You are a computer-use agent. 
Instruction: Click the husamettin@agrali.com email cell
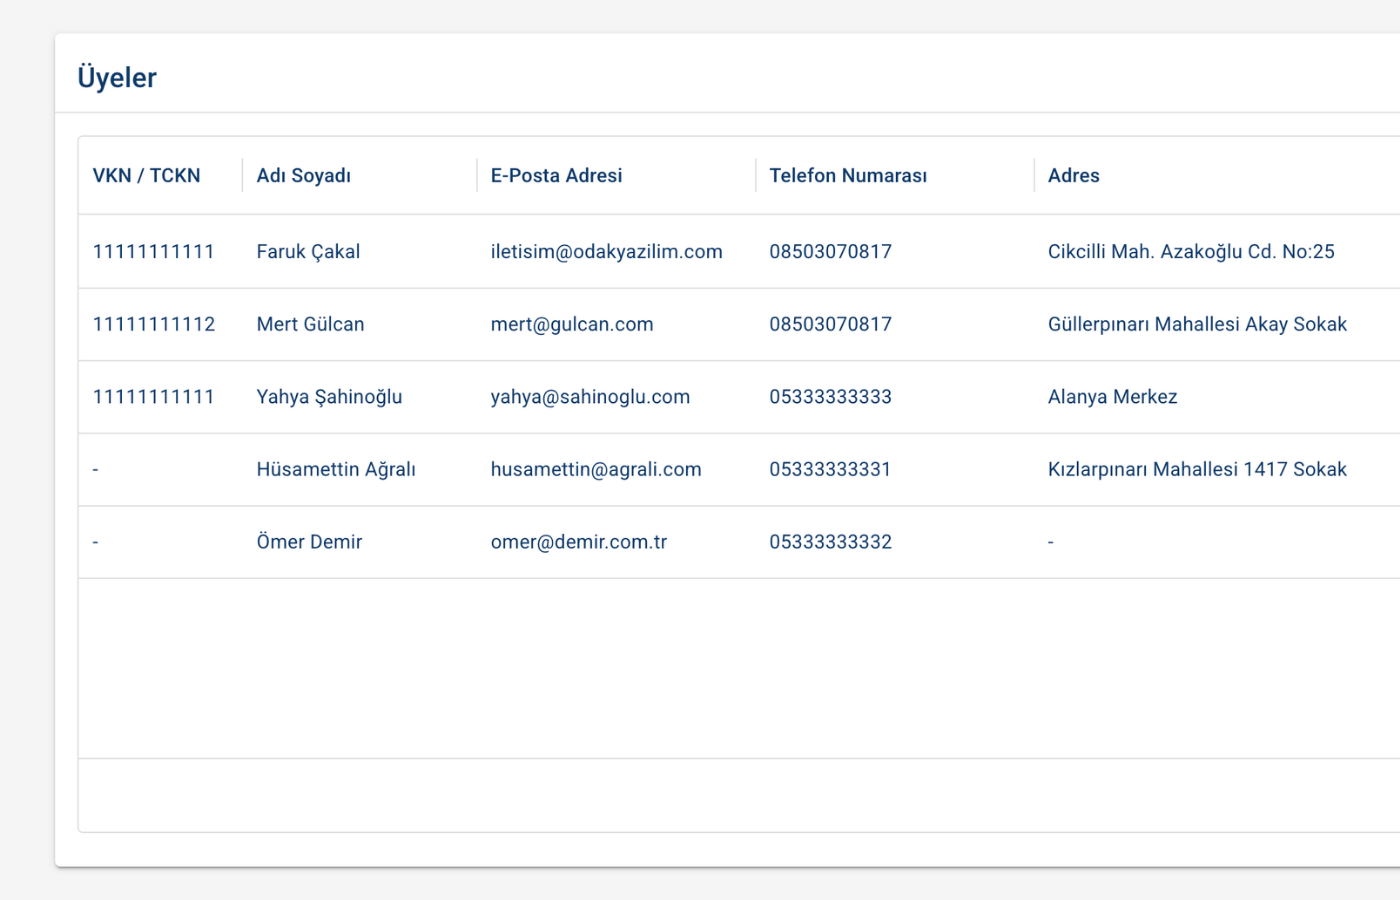[x=595, y=469]
